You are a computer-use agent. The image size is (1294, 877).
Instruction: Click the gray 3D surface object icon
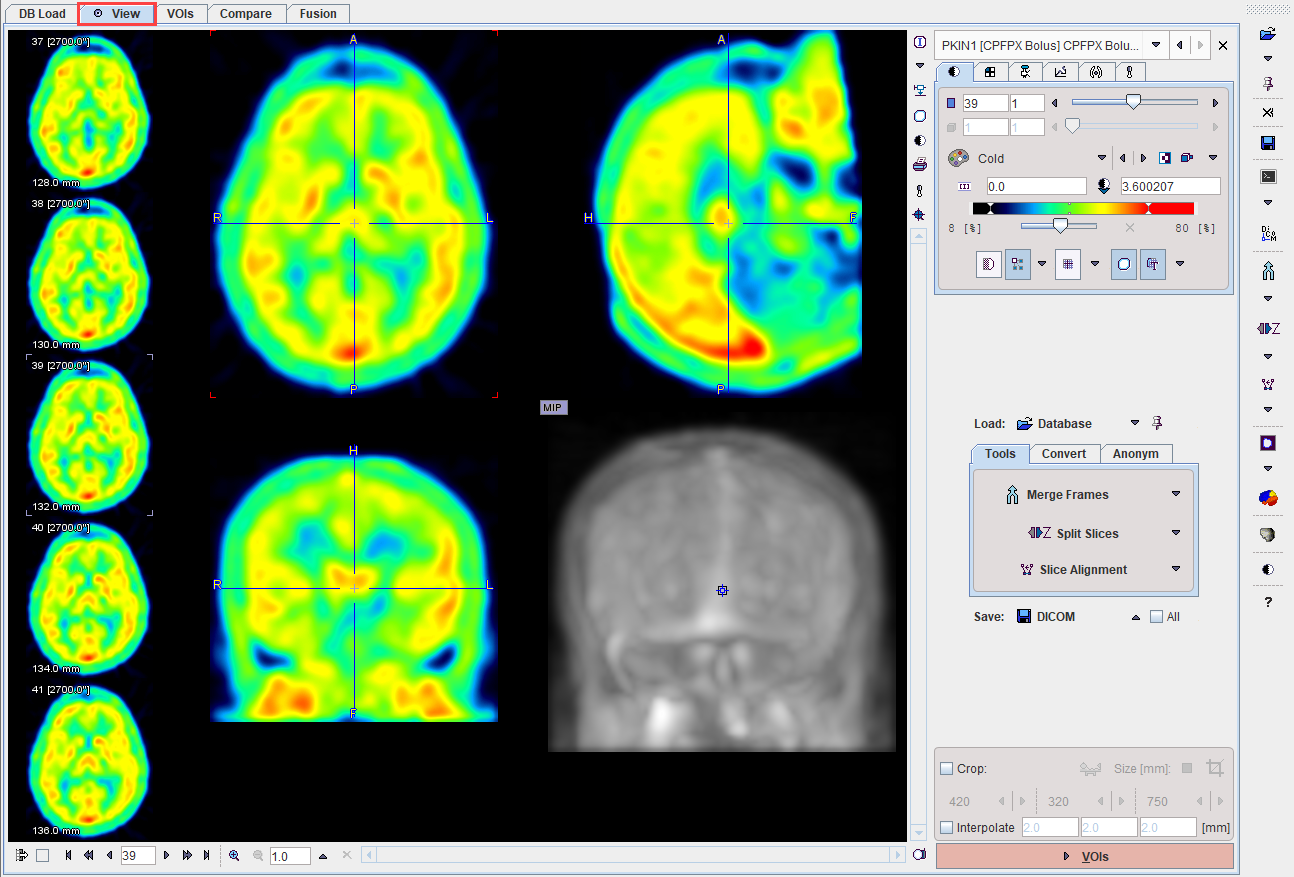pyautogui.click(x=1268, y=535)
